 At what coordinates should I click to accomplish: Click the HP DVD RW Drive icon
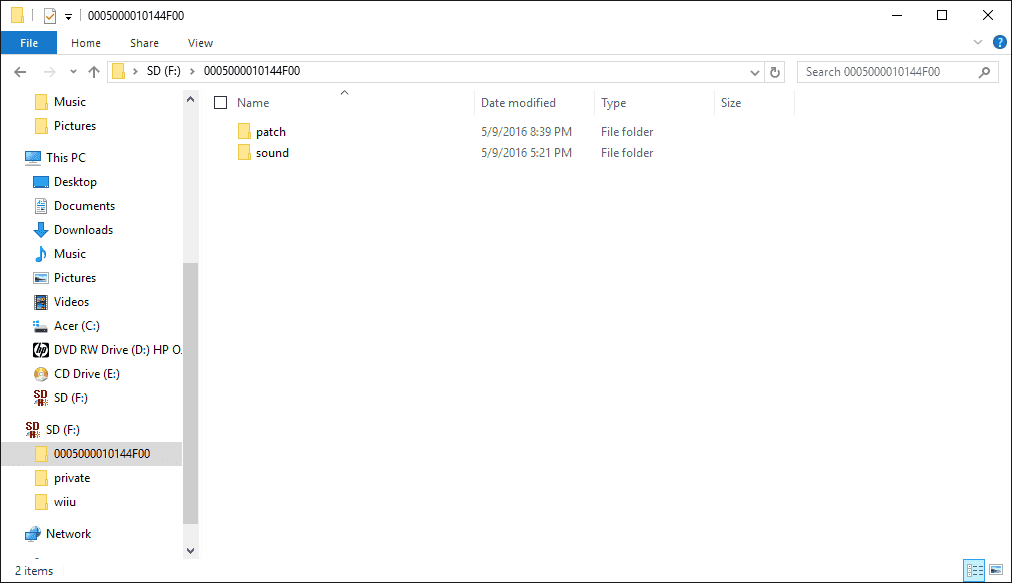pyautogui.click(x=41, y=350)
